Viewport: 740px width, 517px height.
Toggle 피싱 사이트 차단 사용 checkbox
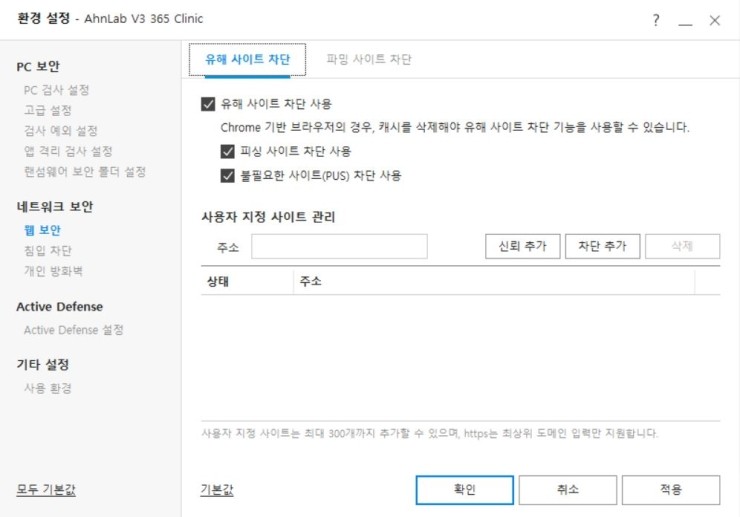[227, 151]
